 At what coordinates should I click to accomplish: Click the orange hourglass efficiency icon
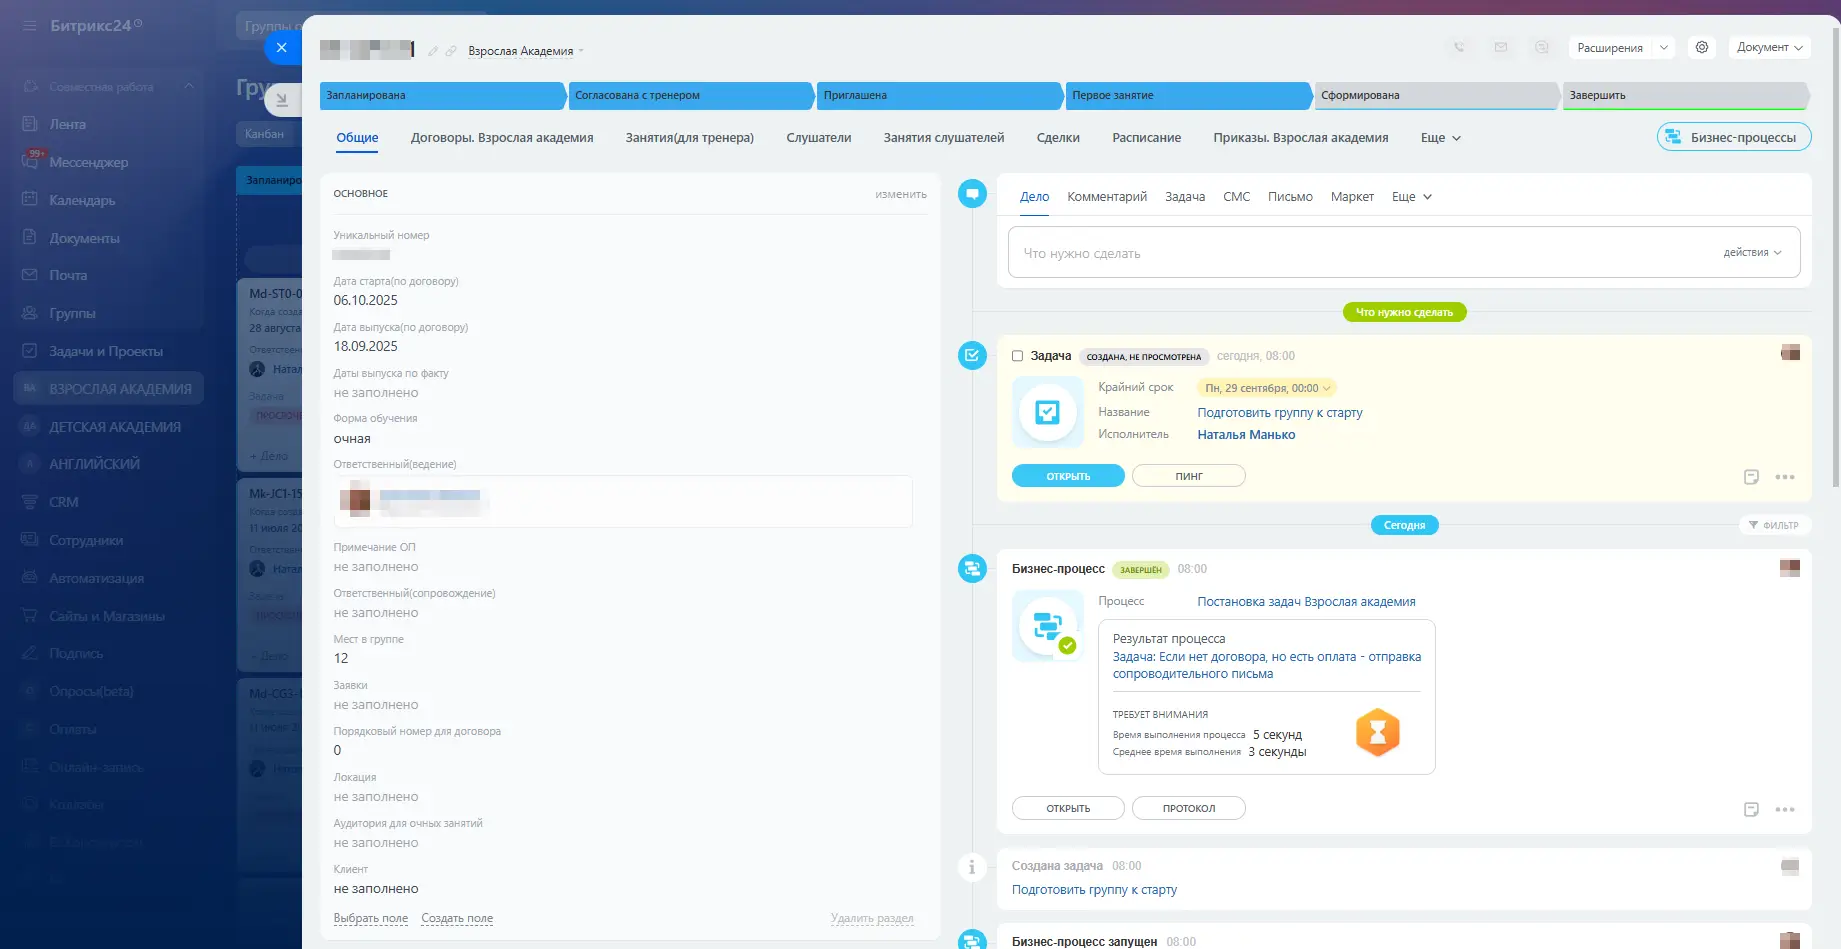tap(1377, 733)
